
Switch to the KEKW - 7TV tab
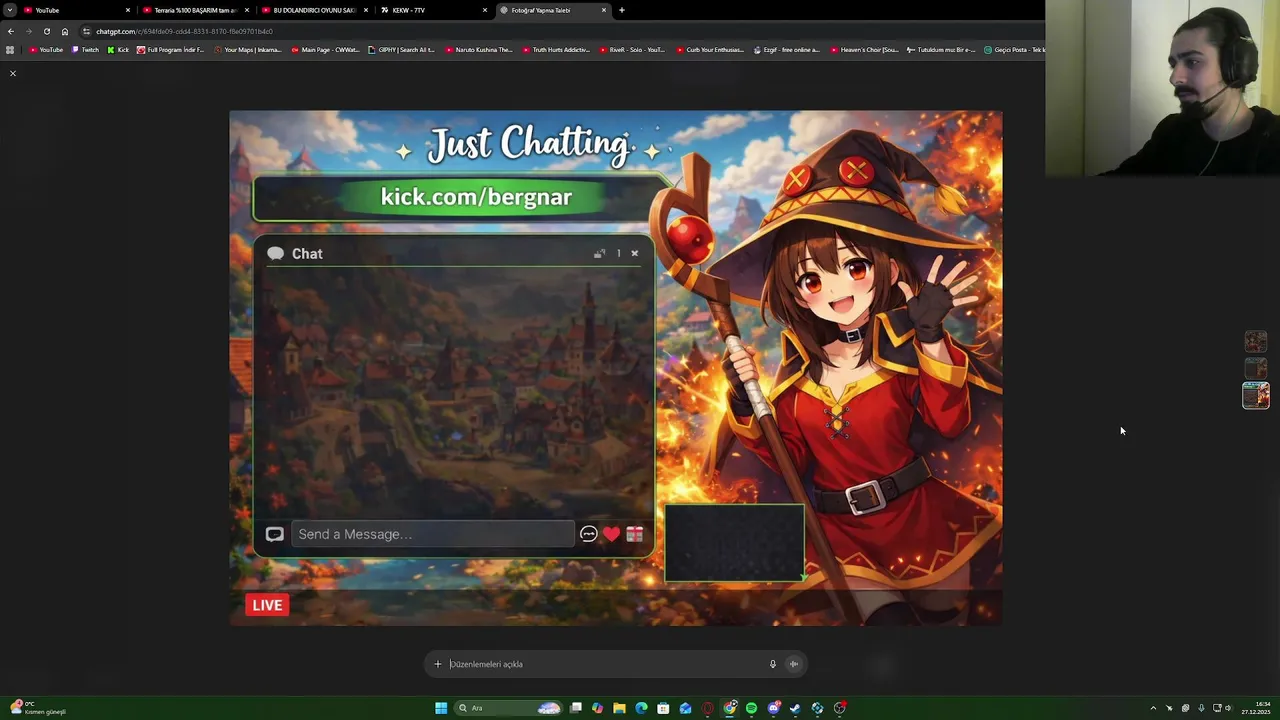tap(433, 10)
